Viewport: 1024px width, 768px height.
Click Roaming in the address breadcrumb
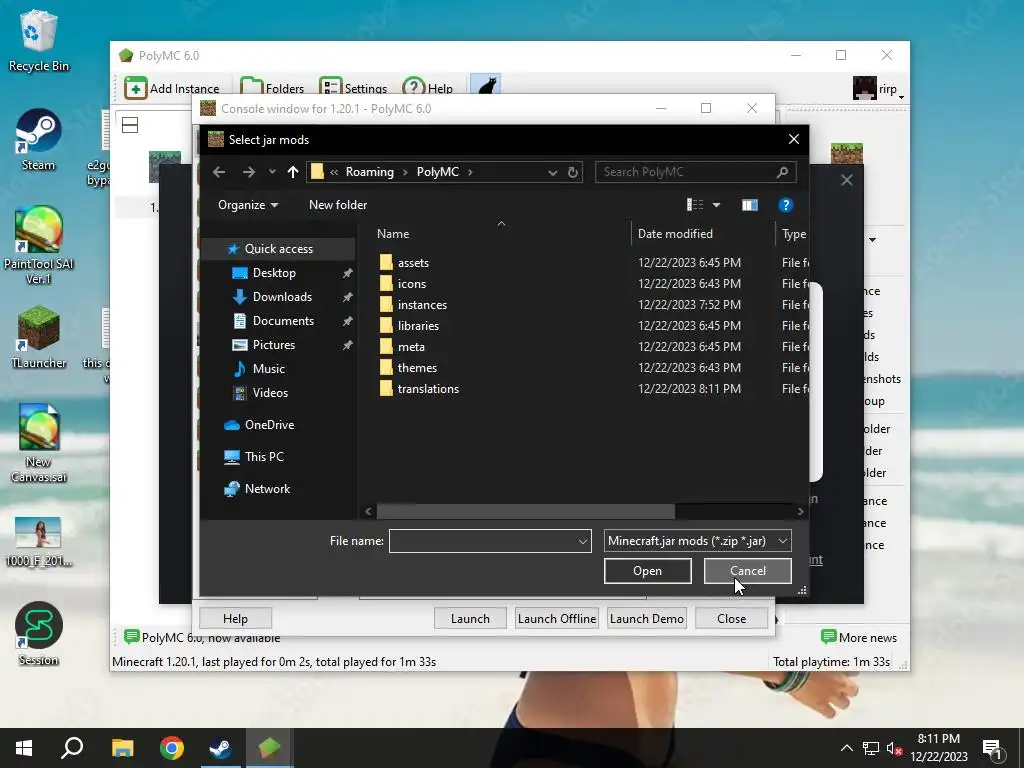point(370,172)
